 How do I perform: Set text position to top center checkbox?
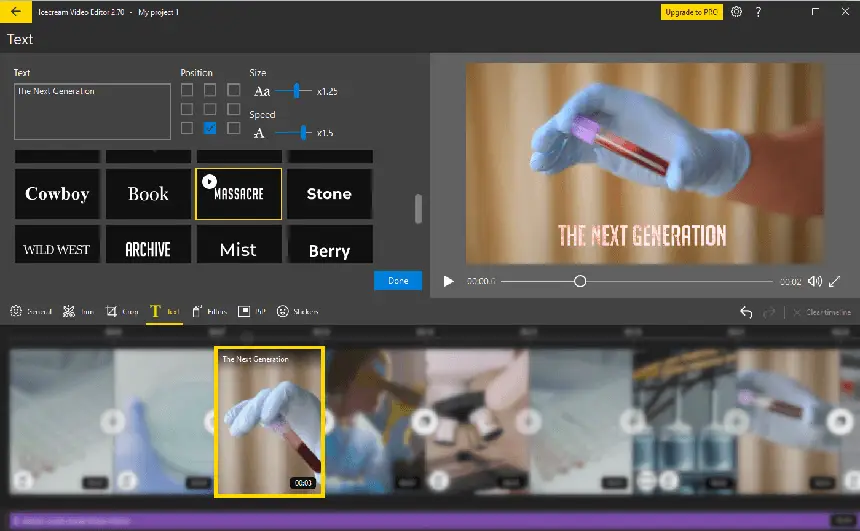pyautogui.click(x=210, y=89)
